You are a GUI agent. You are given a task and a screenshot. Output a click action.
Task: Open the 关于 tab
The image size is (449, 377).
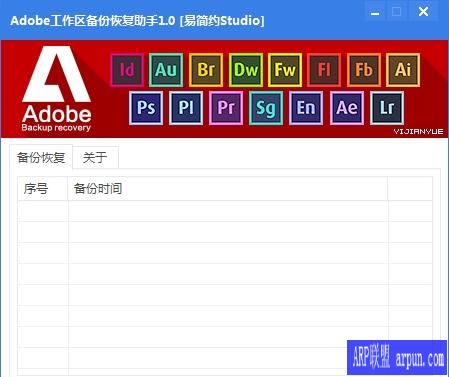(95, 157)
